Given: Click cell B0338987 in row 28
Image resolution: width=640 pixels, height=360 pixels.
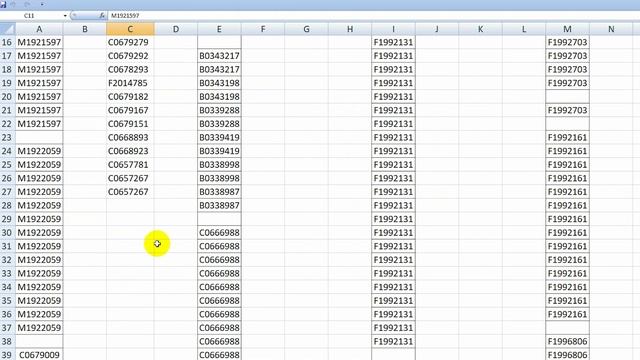Looking at the screenshot, I should pyautogui.click(x=219, y=205).
